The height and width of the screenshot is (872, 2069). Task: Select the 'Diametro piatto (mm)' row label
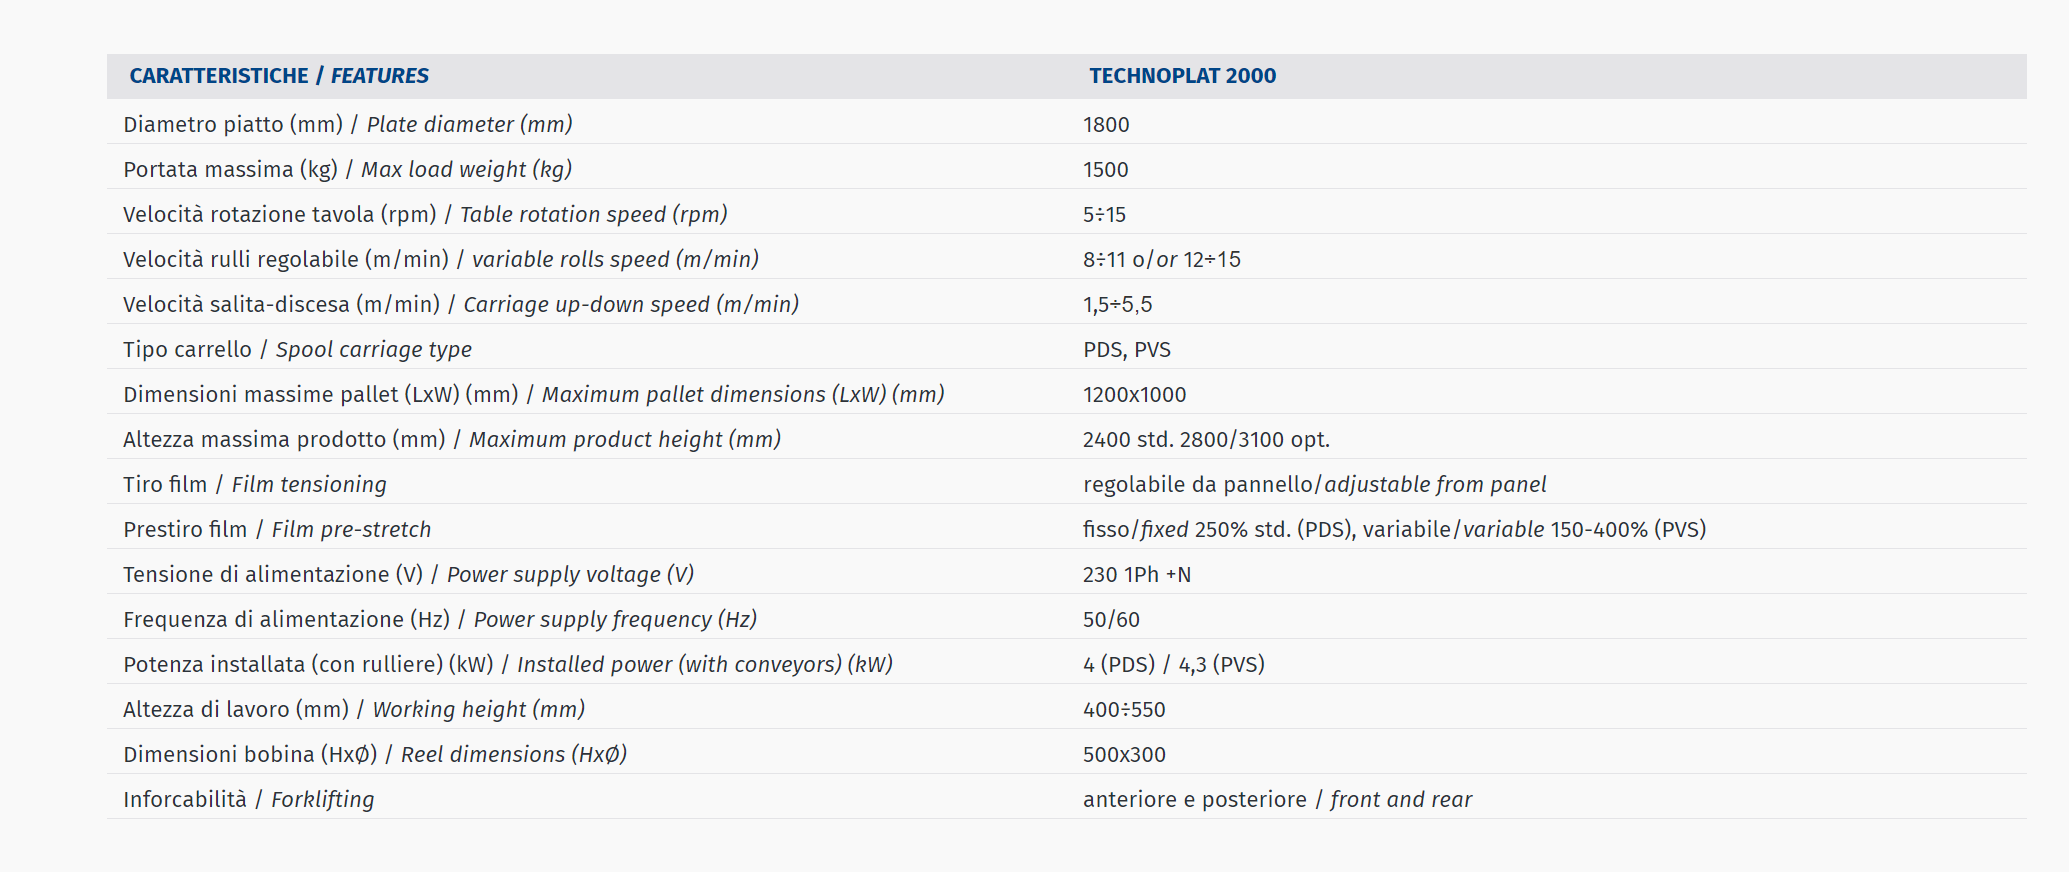click(x=348, y=125)
